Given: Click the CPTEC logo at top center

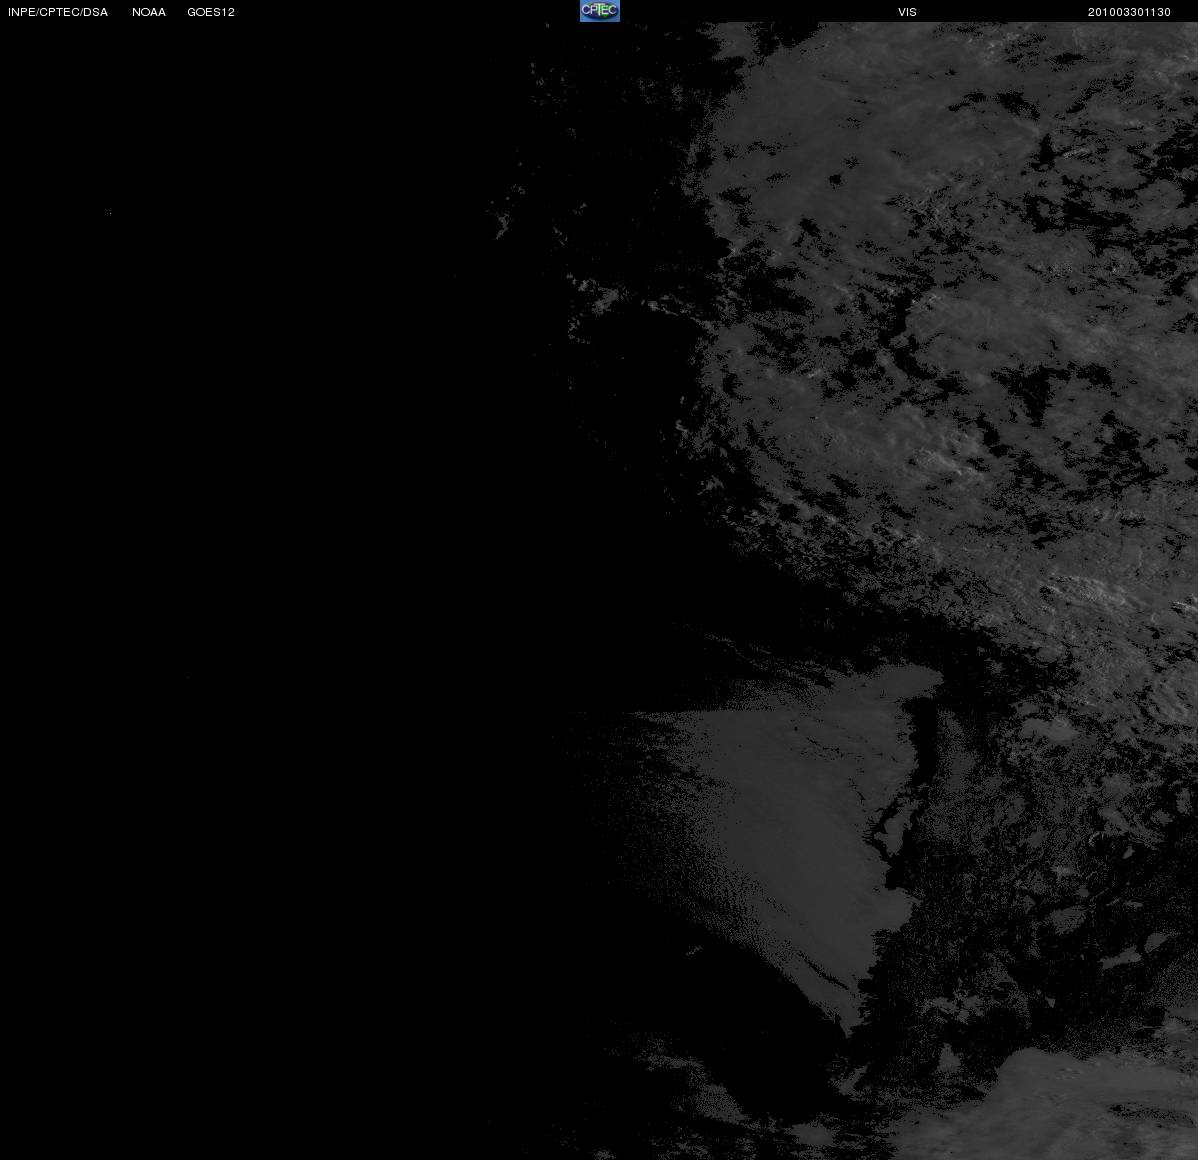Looking at the screenshot, I should (600, 11).
